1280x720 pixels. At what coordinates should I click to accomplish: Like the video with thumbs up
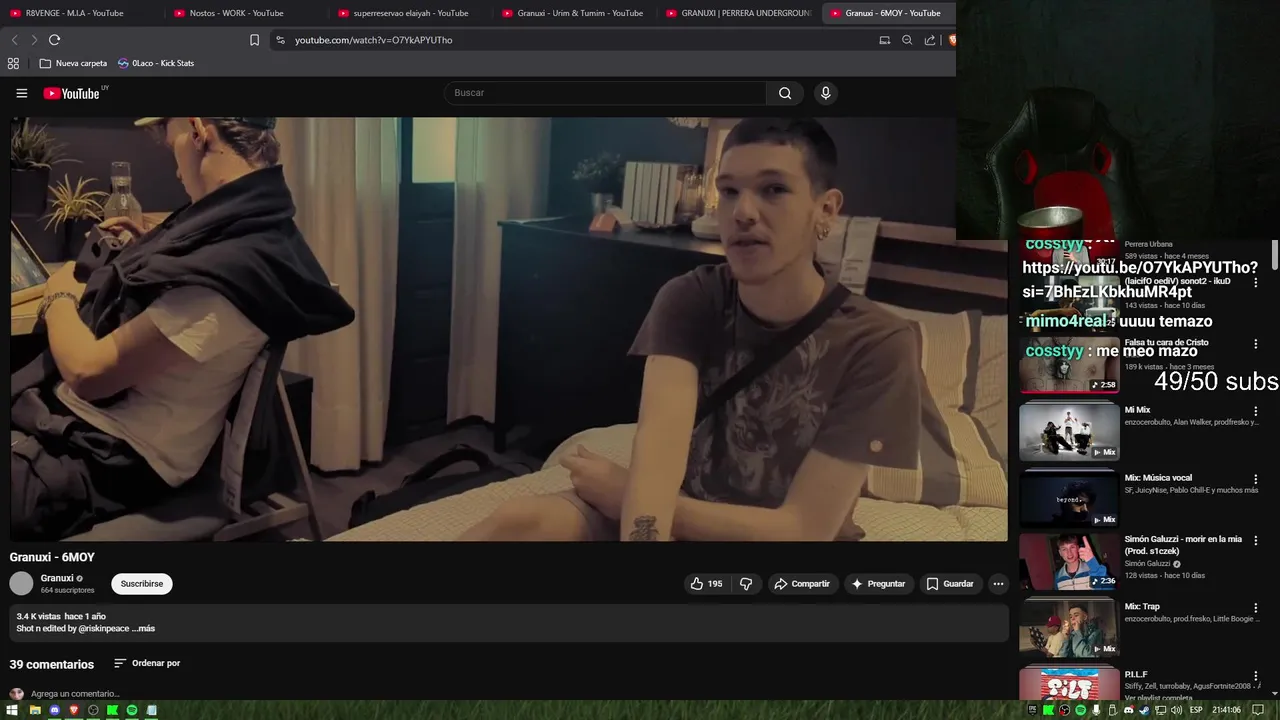pos(706,584)
